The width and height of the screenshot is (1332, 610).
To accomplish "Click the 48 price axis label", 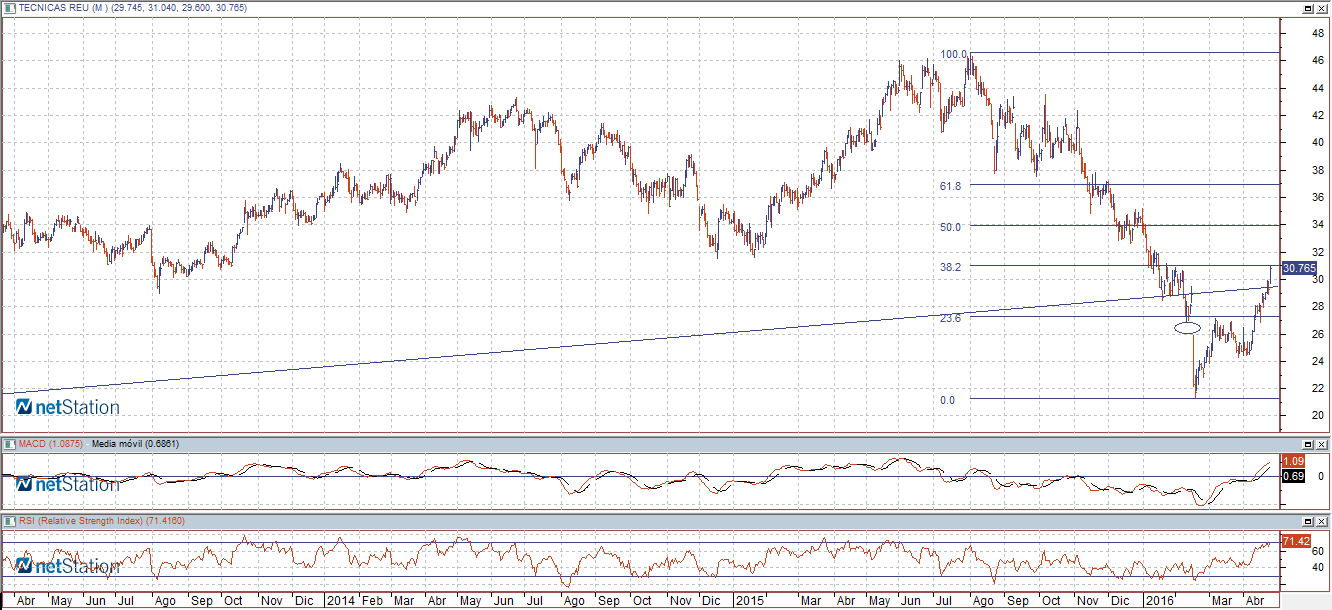I will click(1318, 33).
